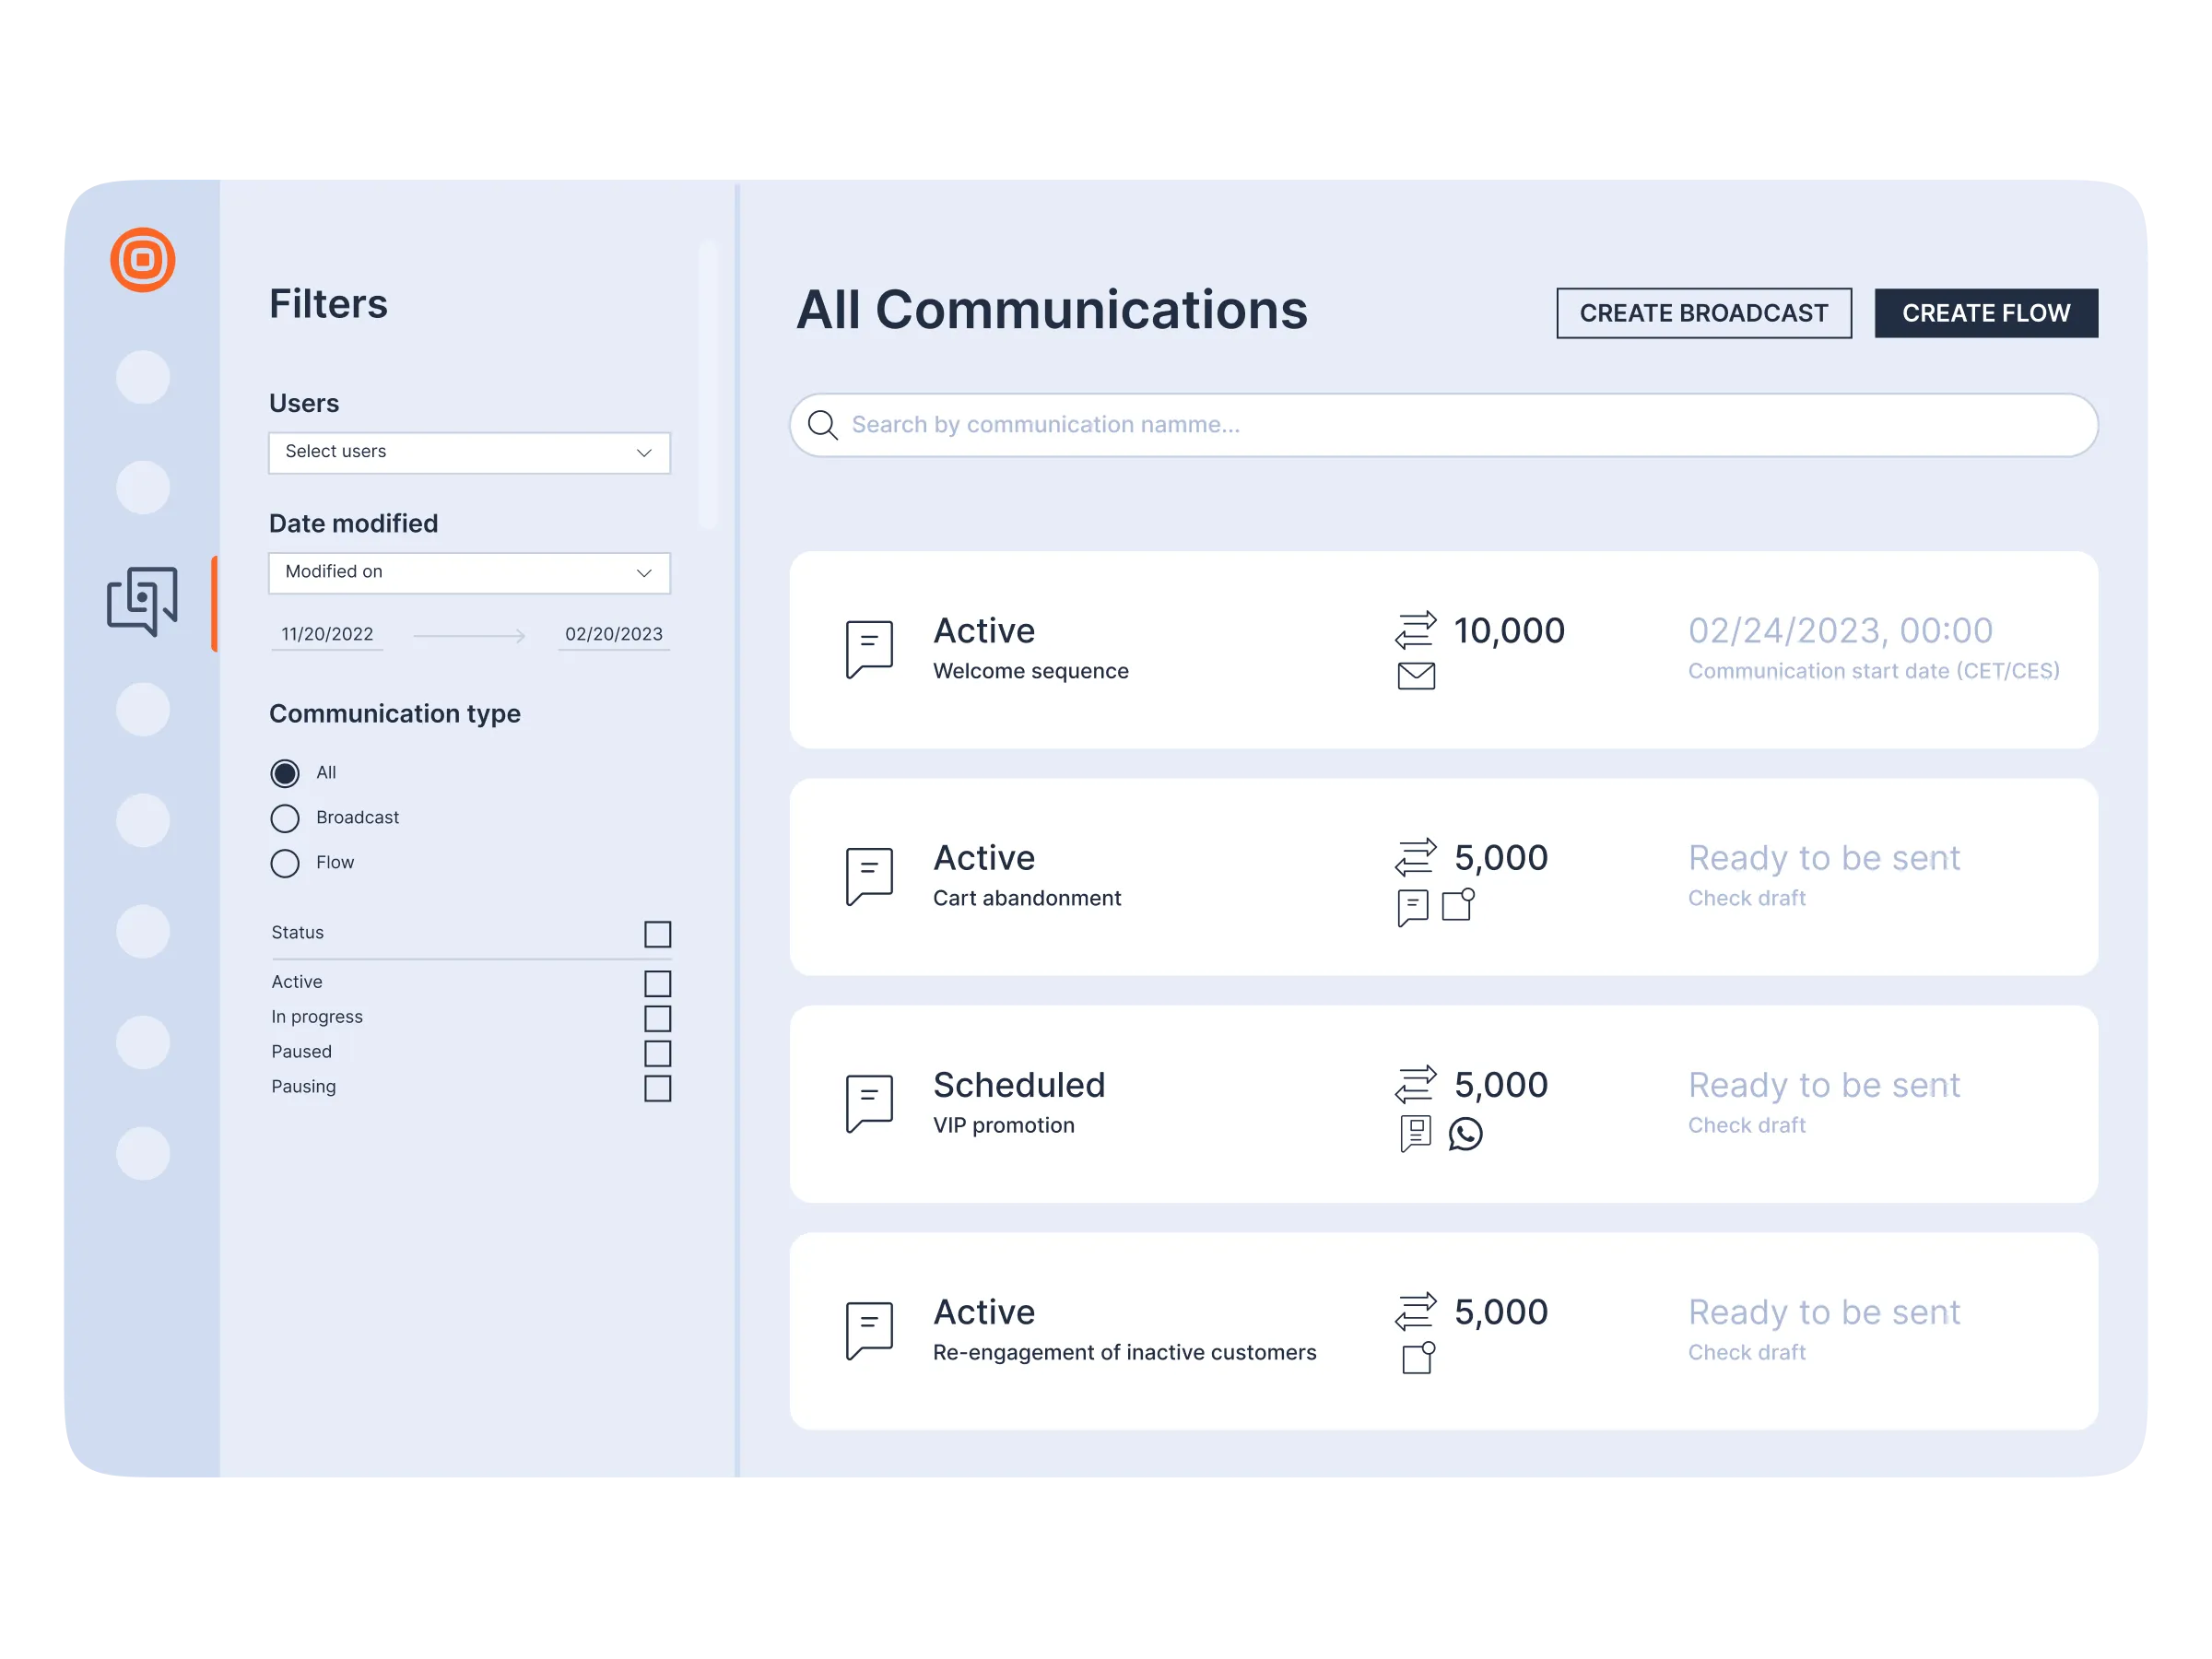Open the Select users dropdown
The width and height of the screenshot is (2212, 1659).
(x=469, y=452)
